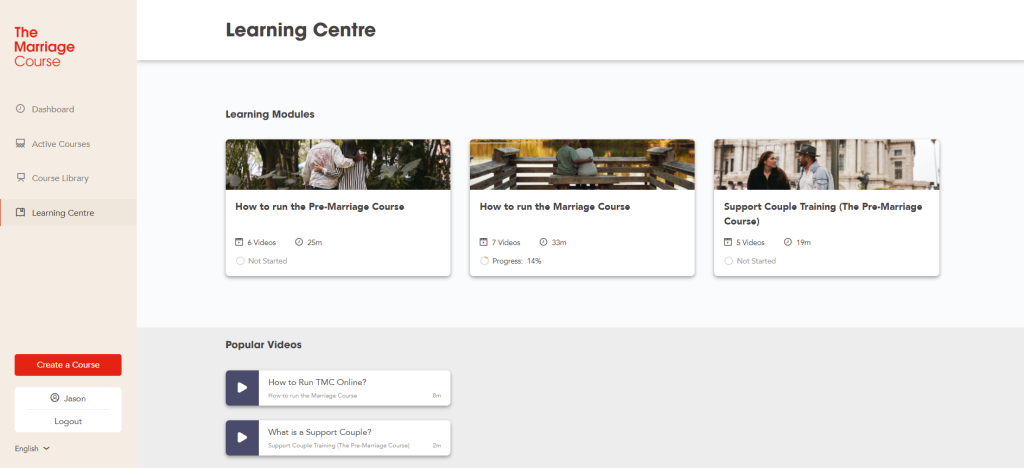Click the videos icon on Pre-Marriage Course card
Viewport: 1024px width, 468px height.
tap(239, 242)
